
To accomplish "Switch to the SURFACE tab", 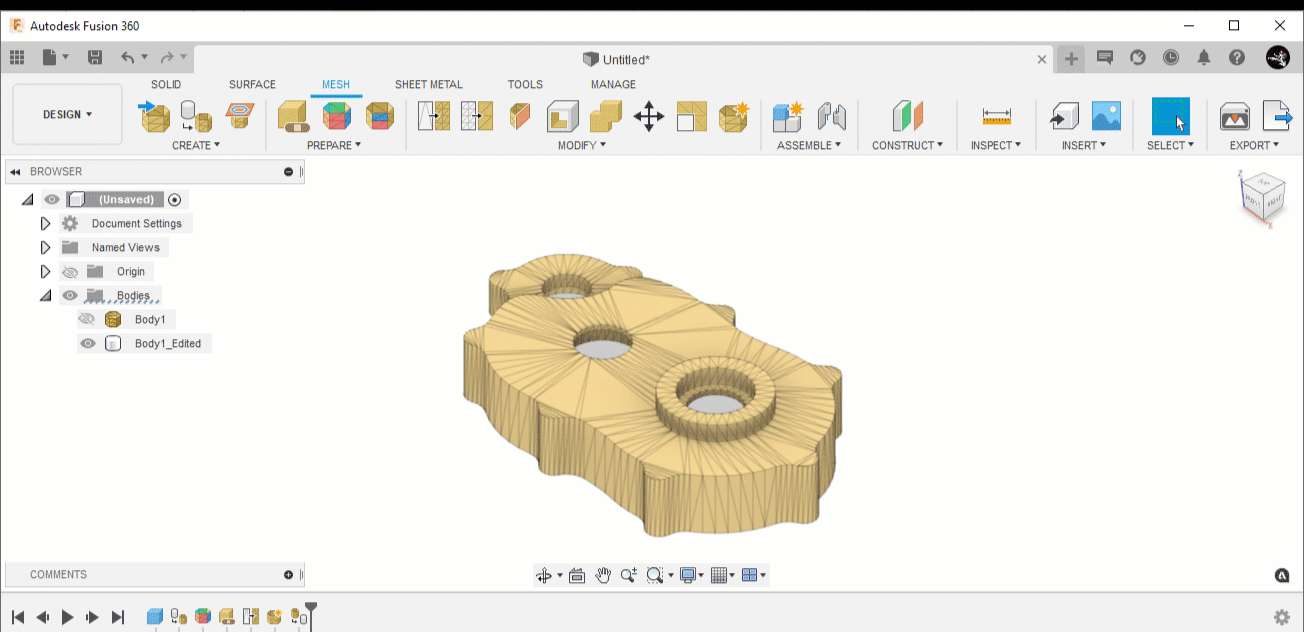I will 252,85.
